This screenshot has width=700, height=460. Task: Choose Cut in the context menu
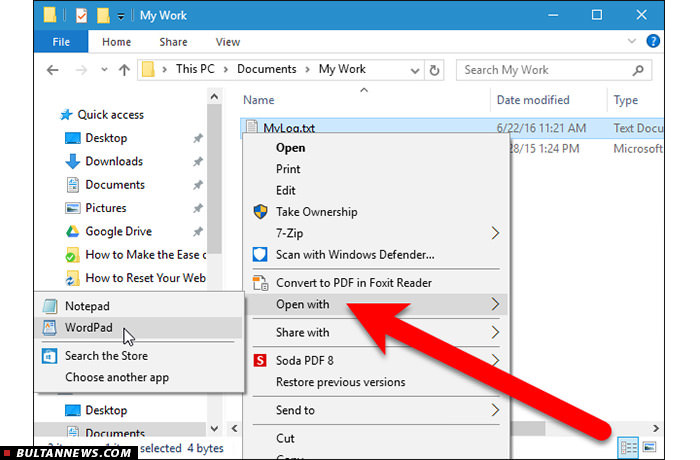285,438
